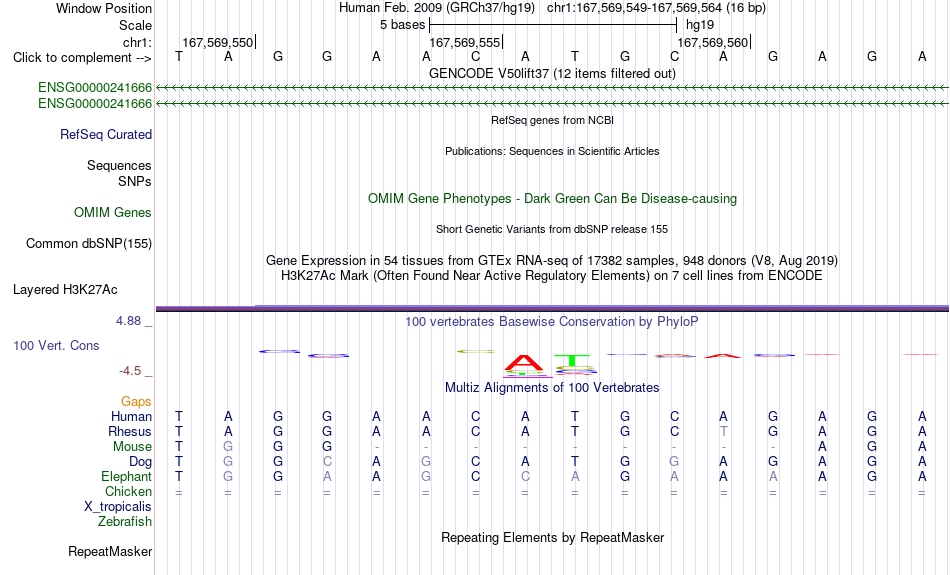This screenshot has width=950, height=575.
Task: Click the large red A PhyloP logo letter
Action: [x=525, y=362]
